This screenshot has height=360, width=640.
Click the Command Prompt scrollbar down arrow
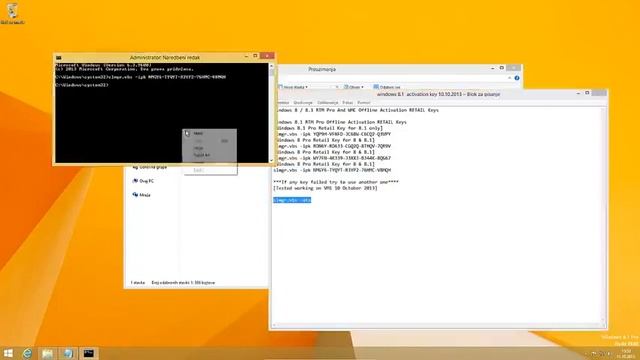[271, 160]
